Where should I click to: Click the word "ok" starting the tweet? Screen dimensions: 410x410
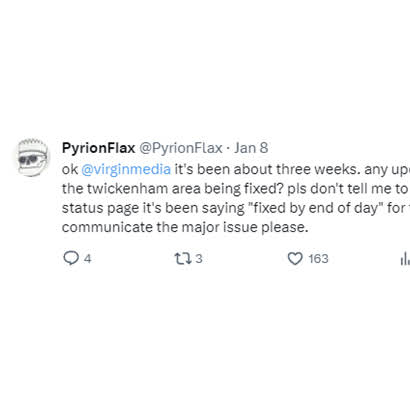(x=70, y=169)
